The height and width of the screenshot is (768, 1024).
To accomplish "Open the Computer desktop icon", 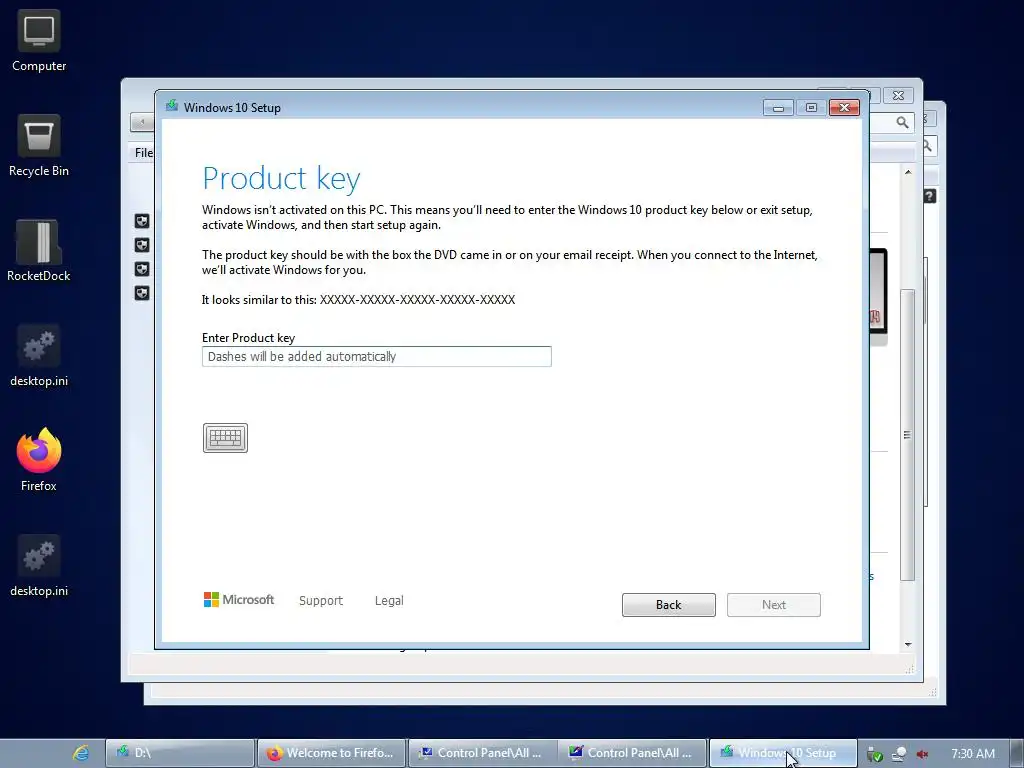I will click(39, 41).
